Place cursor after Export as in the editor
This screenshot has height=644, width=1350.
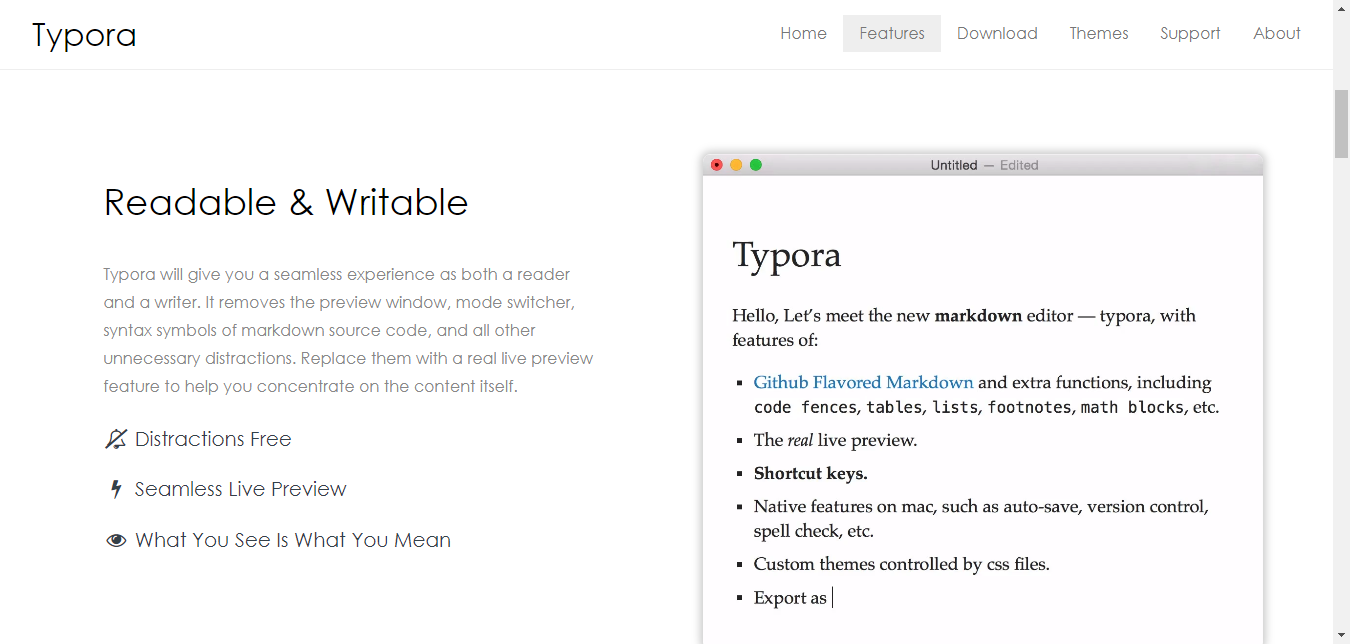[x=833, y=597]
